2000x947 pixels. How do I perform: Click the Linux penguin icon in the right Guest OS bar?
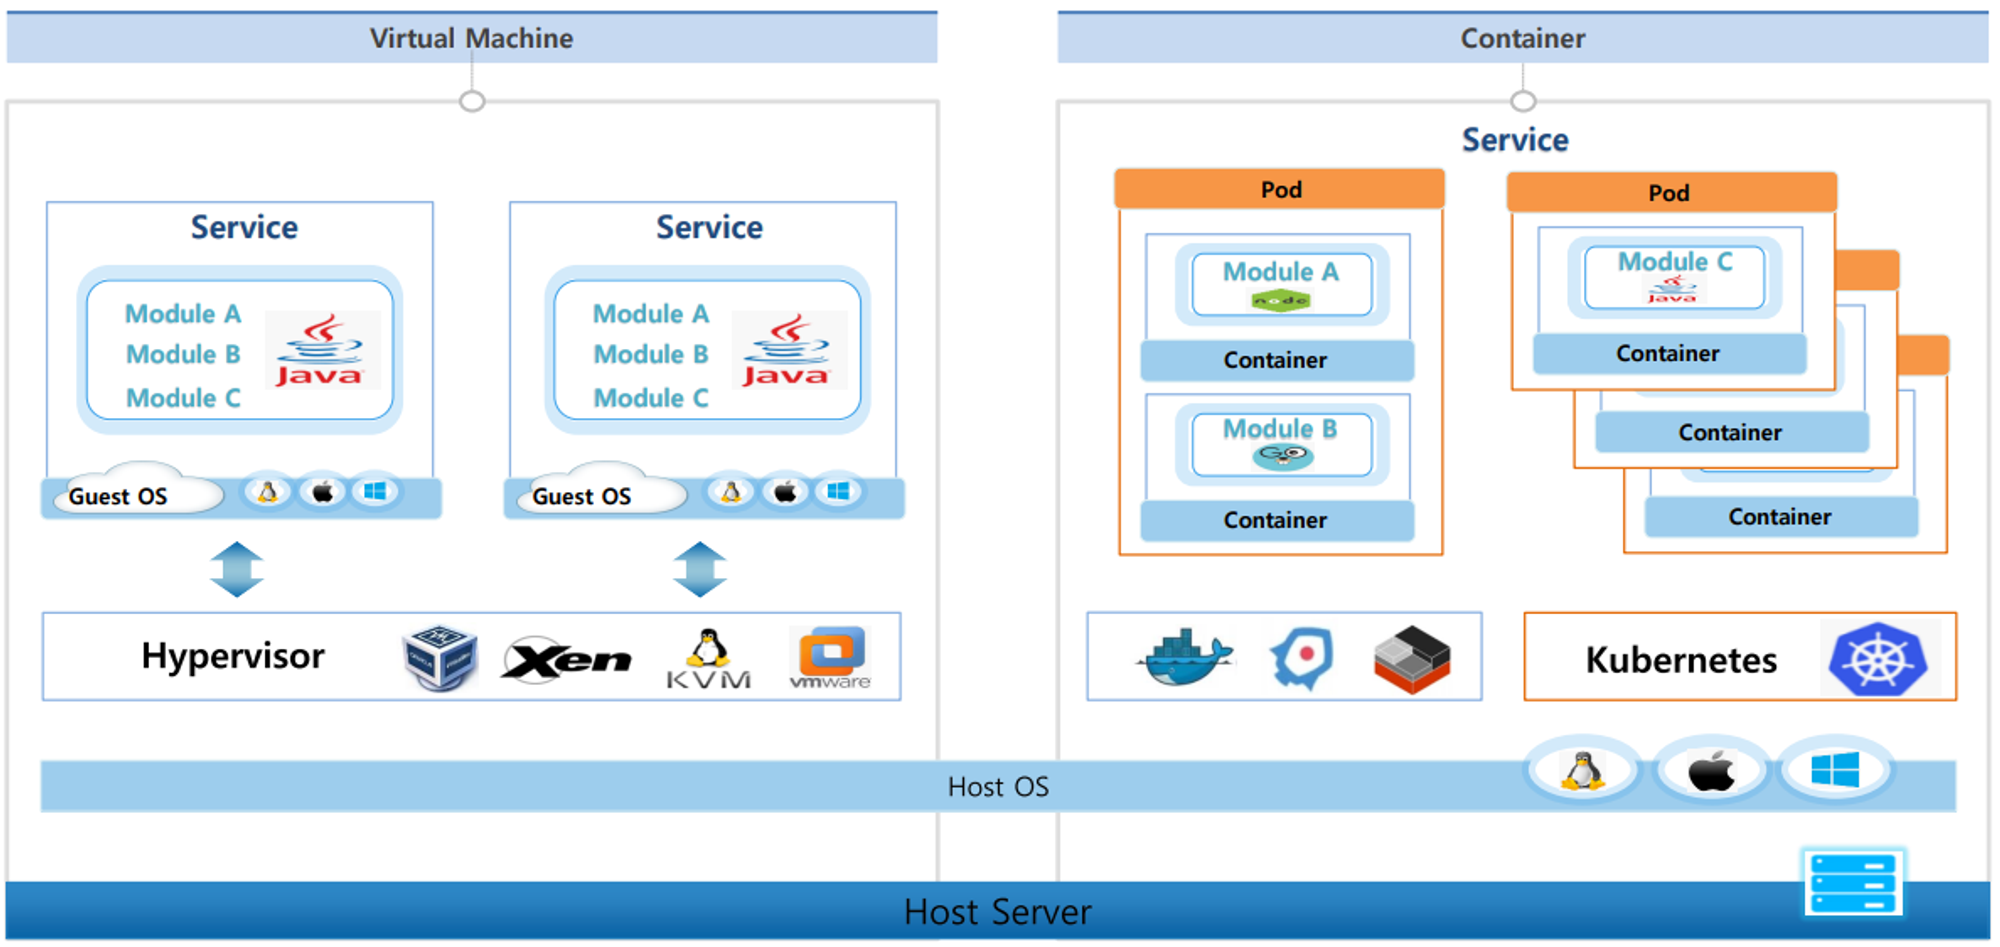pos(731,492)
